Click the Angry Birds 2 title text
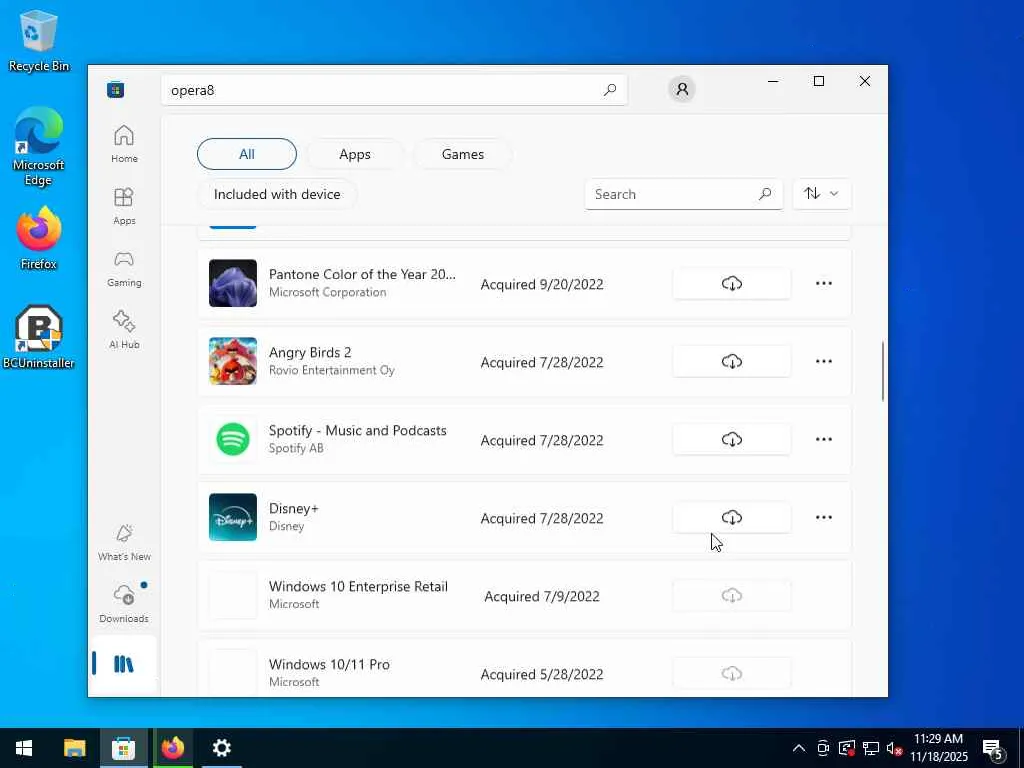Screen dimensions: 1024x768 [310, 353]
